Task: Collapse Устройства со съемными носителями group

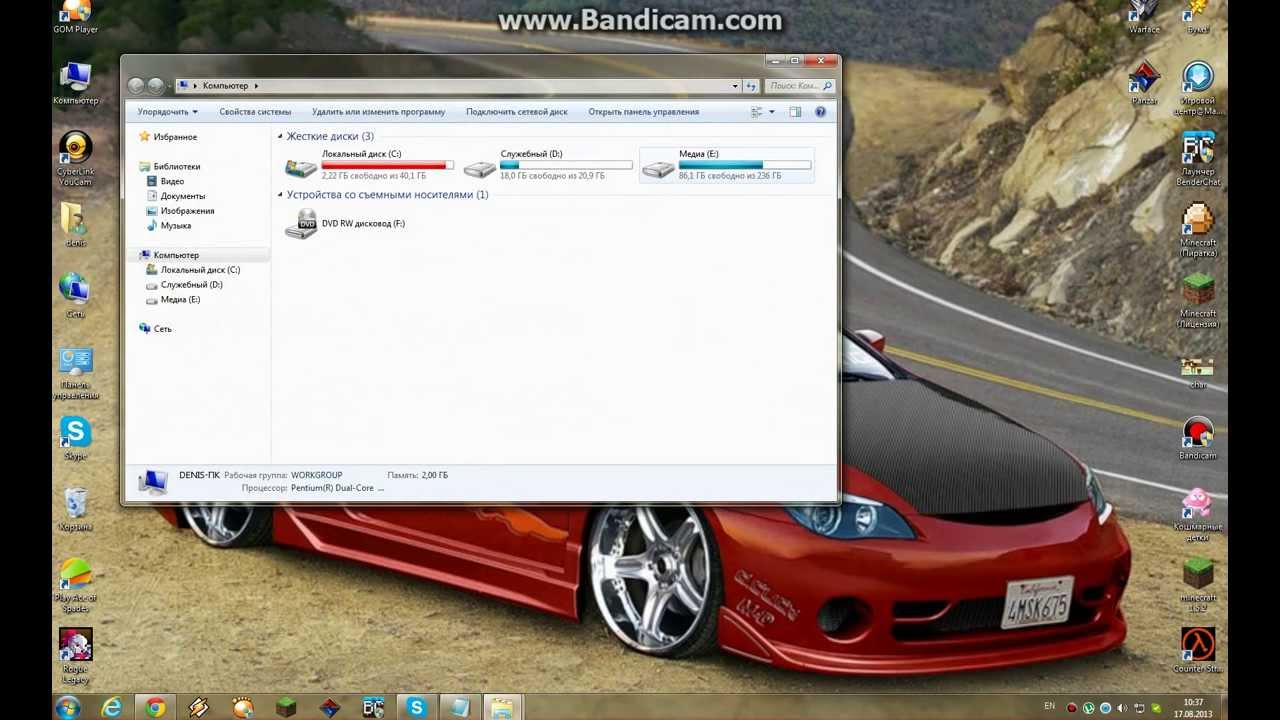Action: 280,195
